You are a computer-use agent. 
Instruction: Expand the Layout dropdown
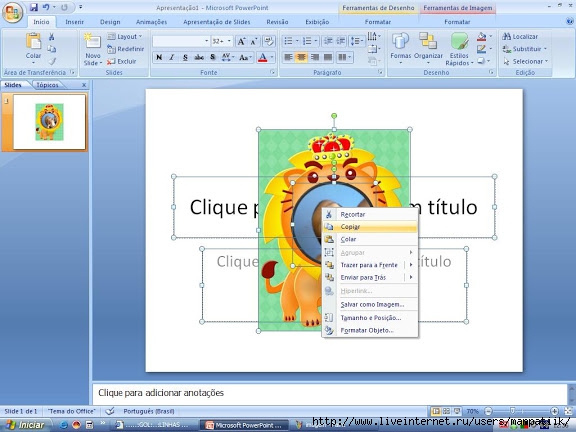[125, 37]
